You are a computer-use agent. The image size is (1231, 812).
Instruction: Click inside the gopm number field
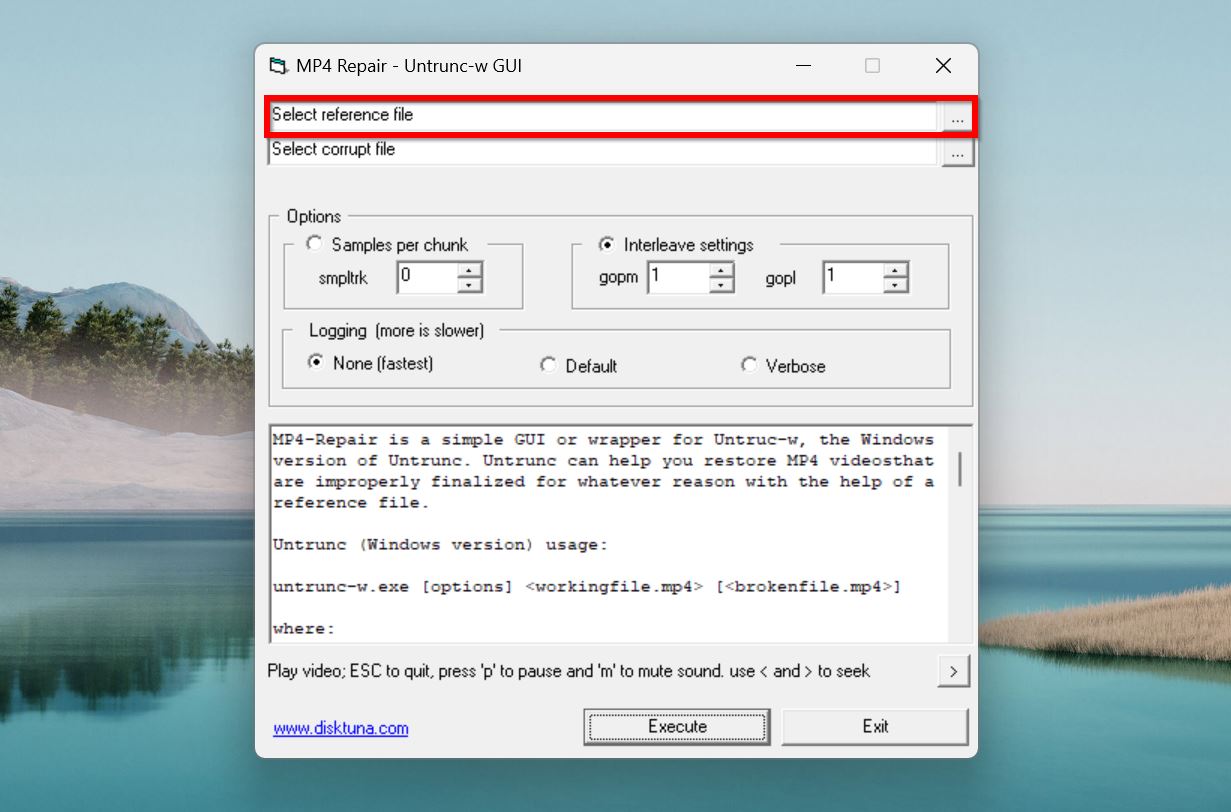point(678,277)
